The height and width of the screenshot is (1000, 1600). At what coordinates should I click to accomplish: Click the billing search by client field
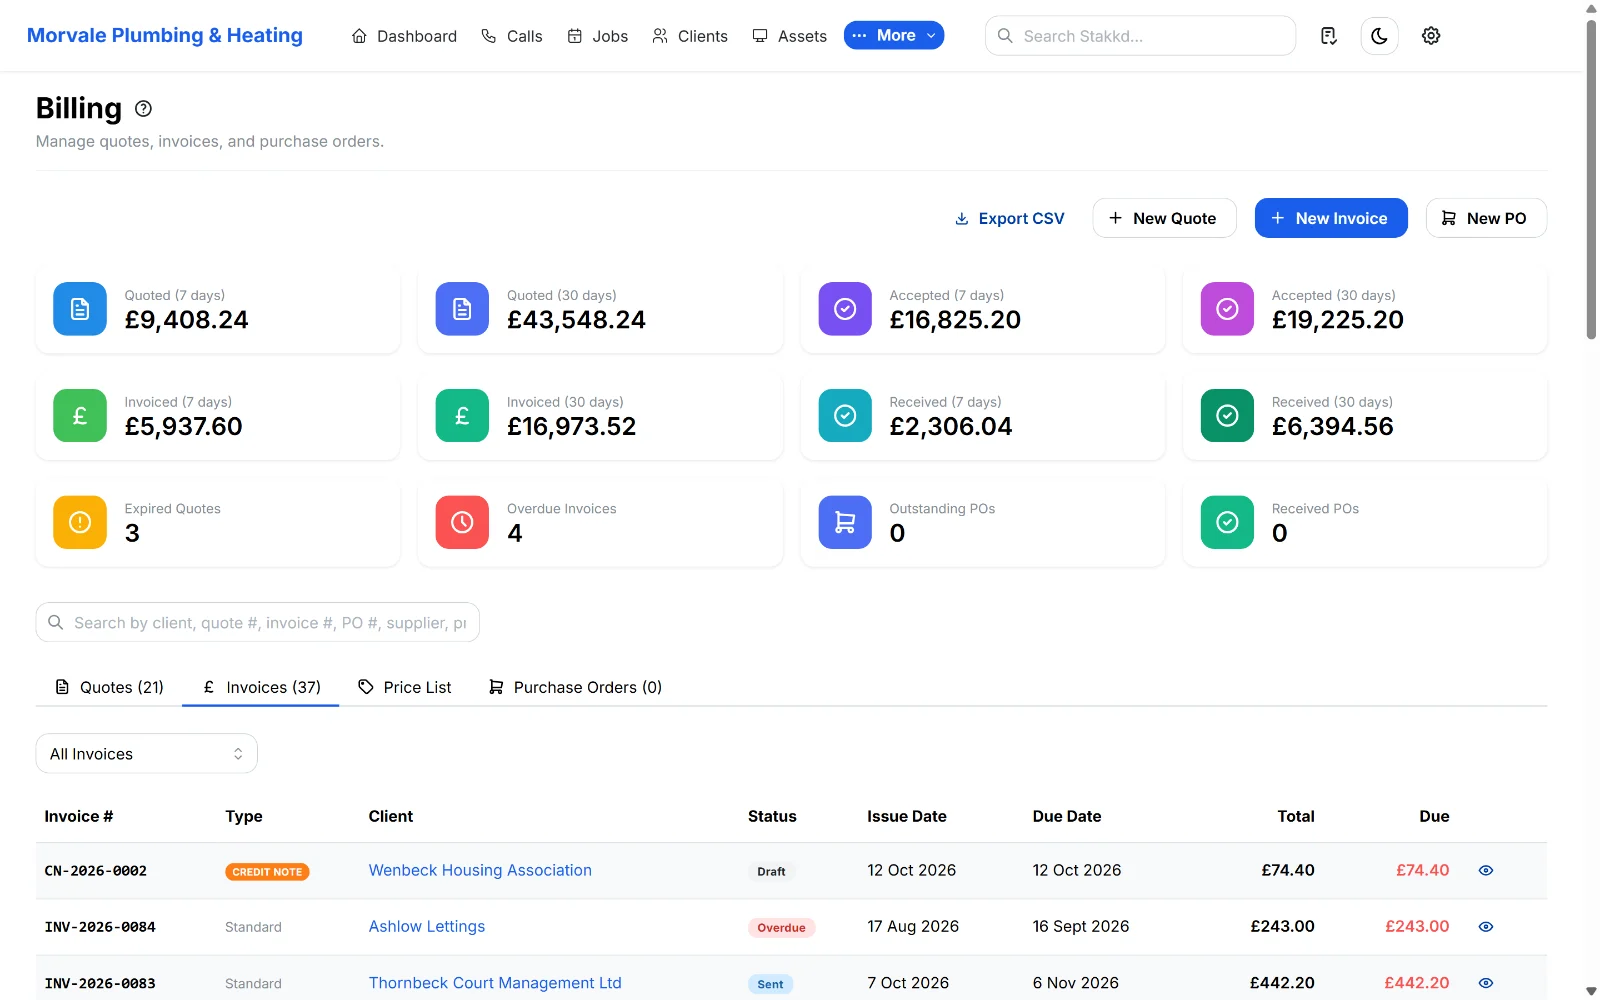[x=258, y=622]
